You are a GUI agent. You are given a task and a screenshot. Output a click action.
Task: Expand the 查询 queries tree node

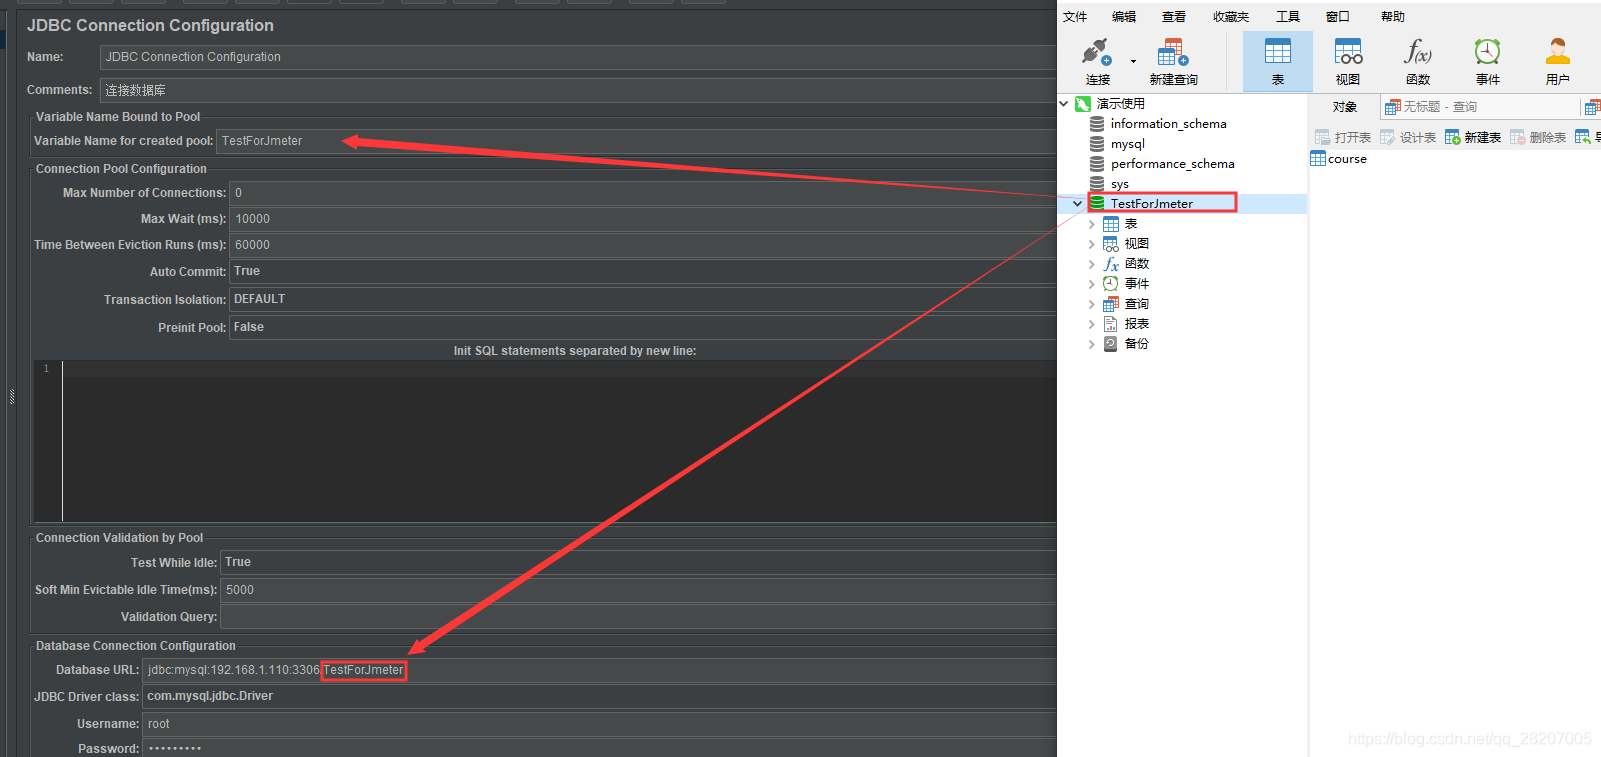(1091, 304)
